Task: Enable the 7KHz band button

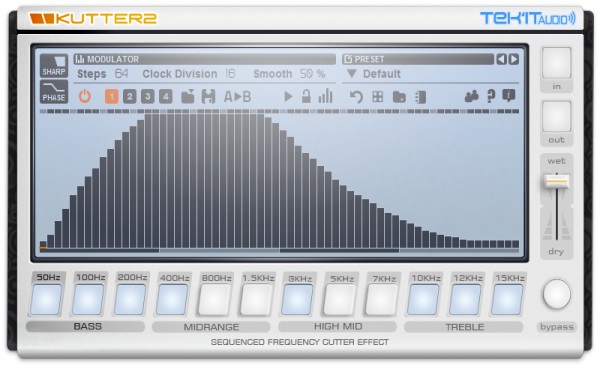Action: point(382,300)
